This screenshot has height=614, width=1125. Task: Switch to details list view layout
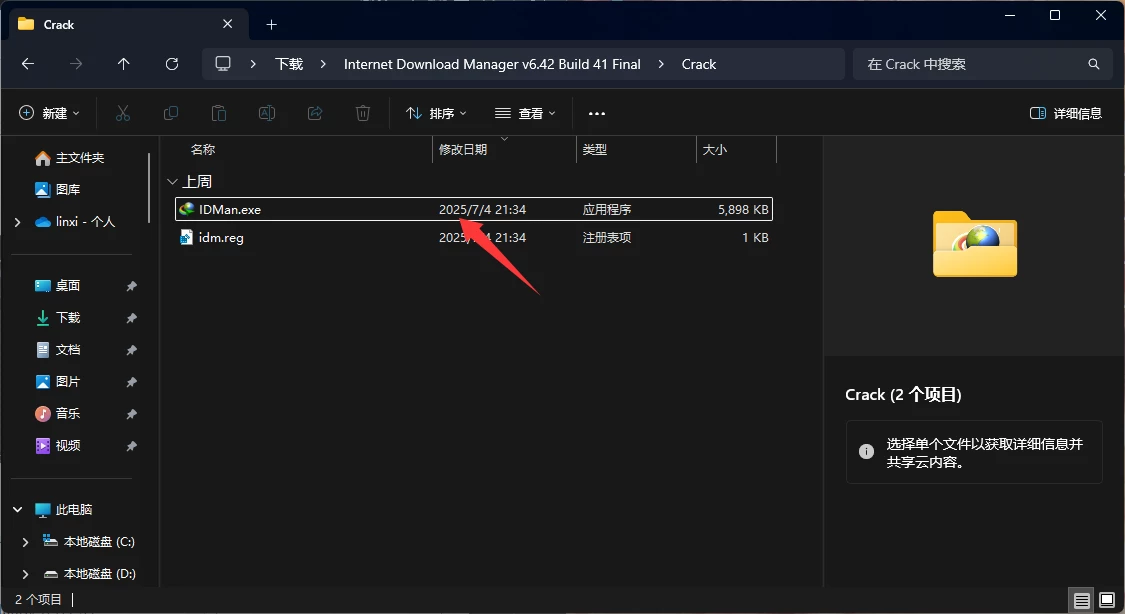coord(1082,600)
